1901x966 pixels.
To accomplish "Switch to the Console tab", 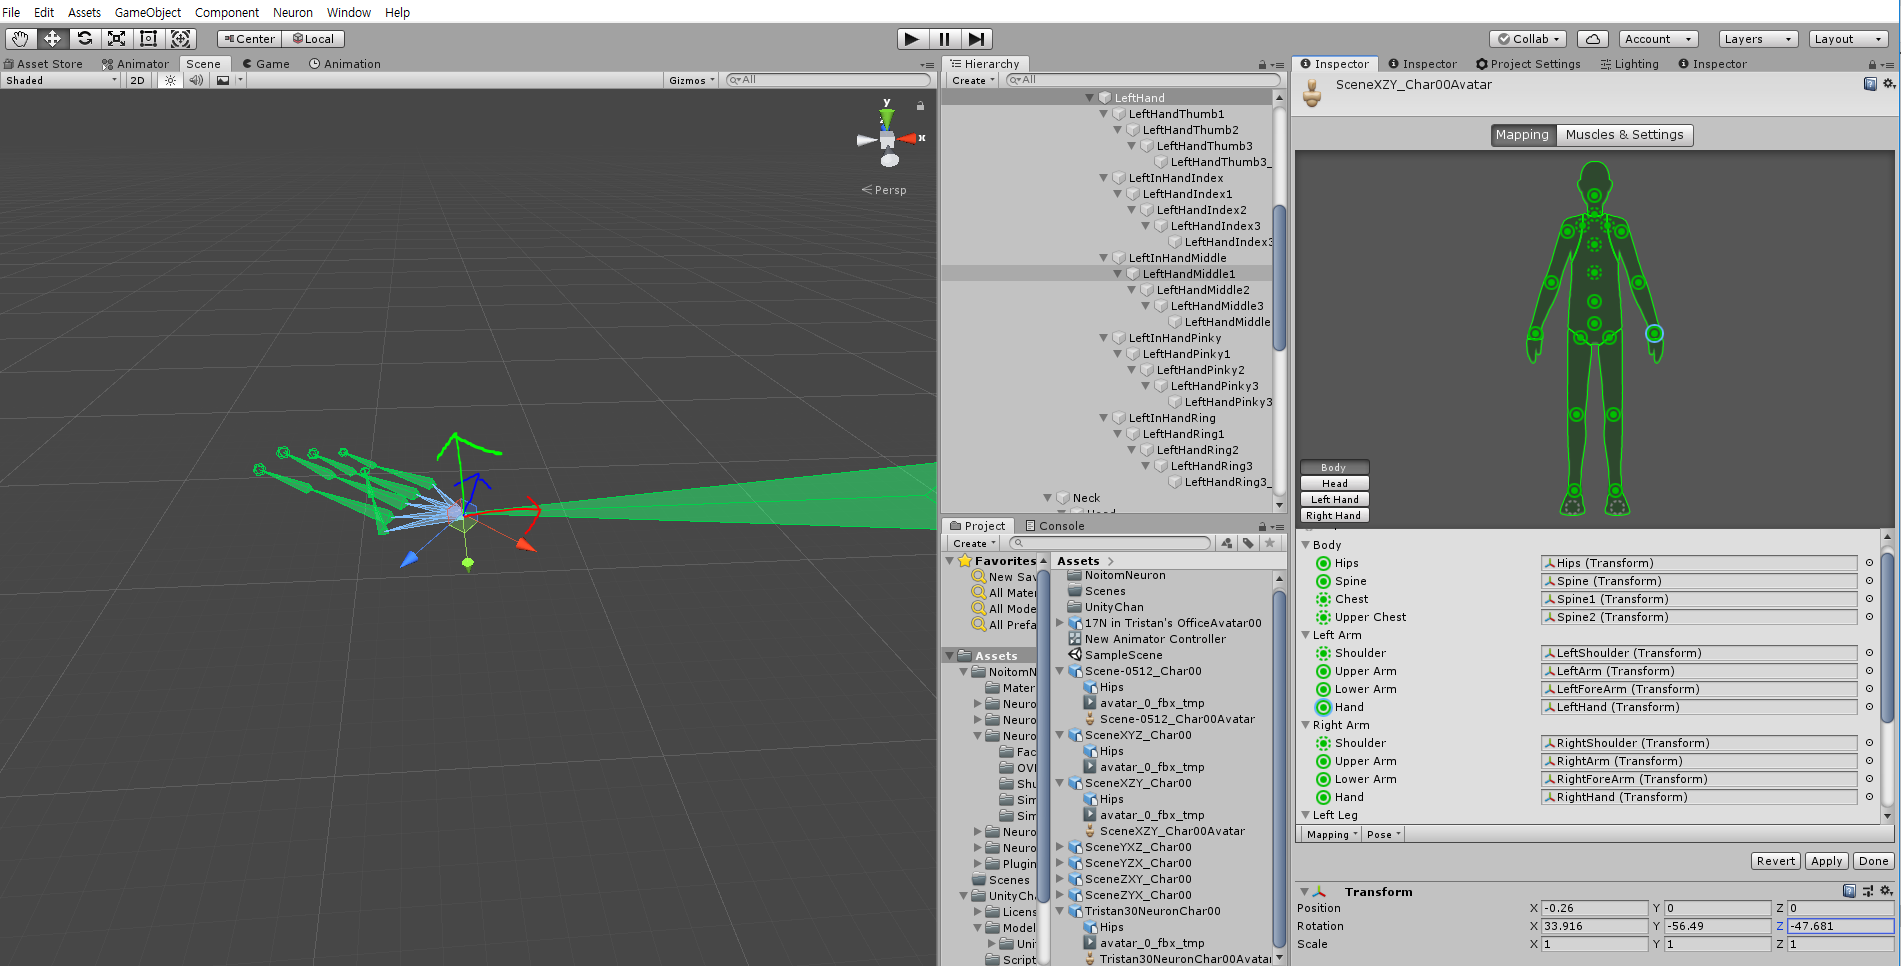I will (1055, 526).
